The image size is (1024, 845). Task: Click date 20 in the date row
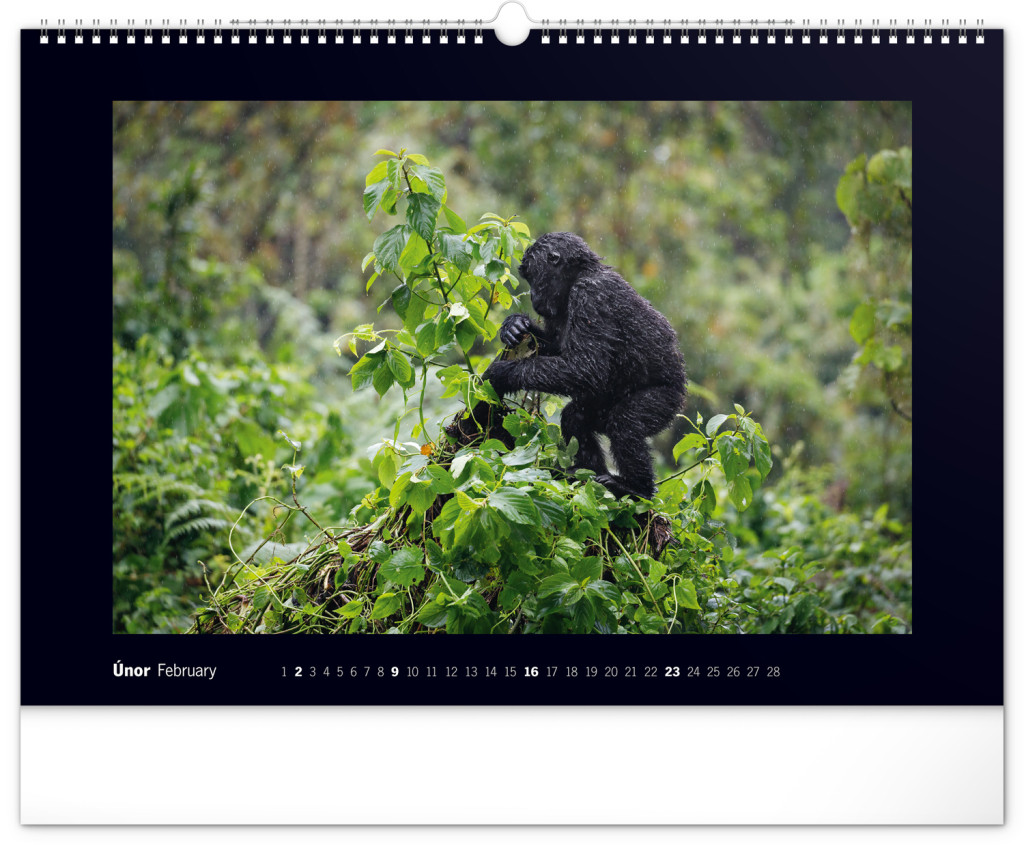[611, 672]
